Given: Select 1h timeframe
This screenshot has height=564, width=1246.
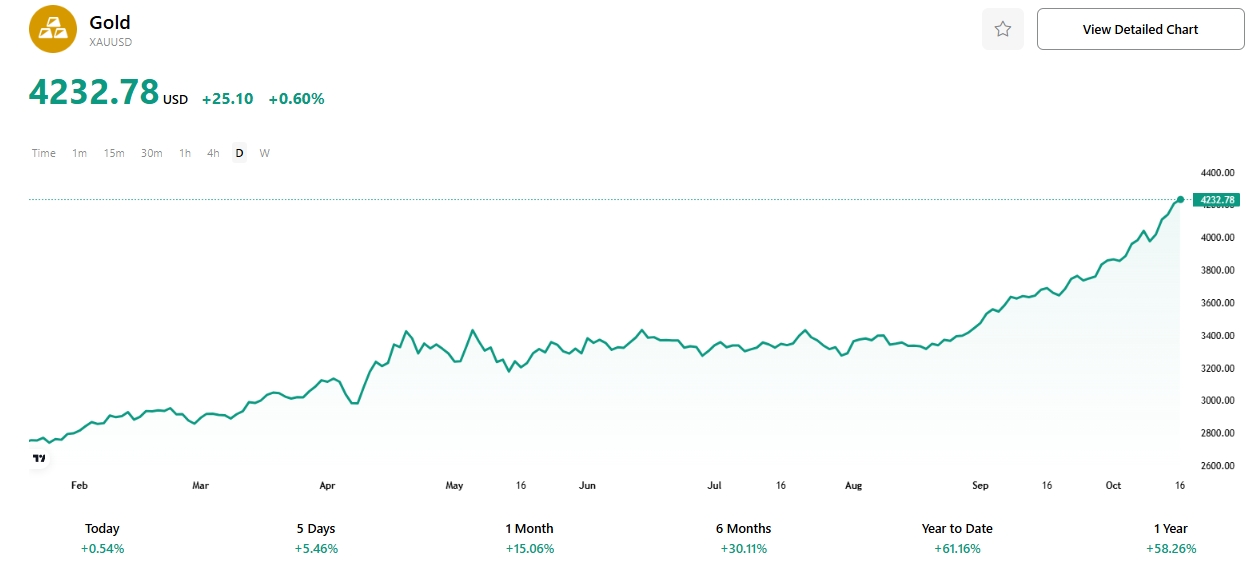Looking at the screenshot, I should (185, 153).
